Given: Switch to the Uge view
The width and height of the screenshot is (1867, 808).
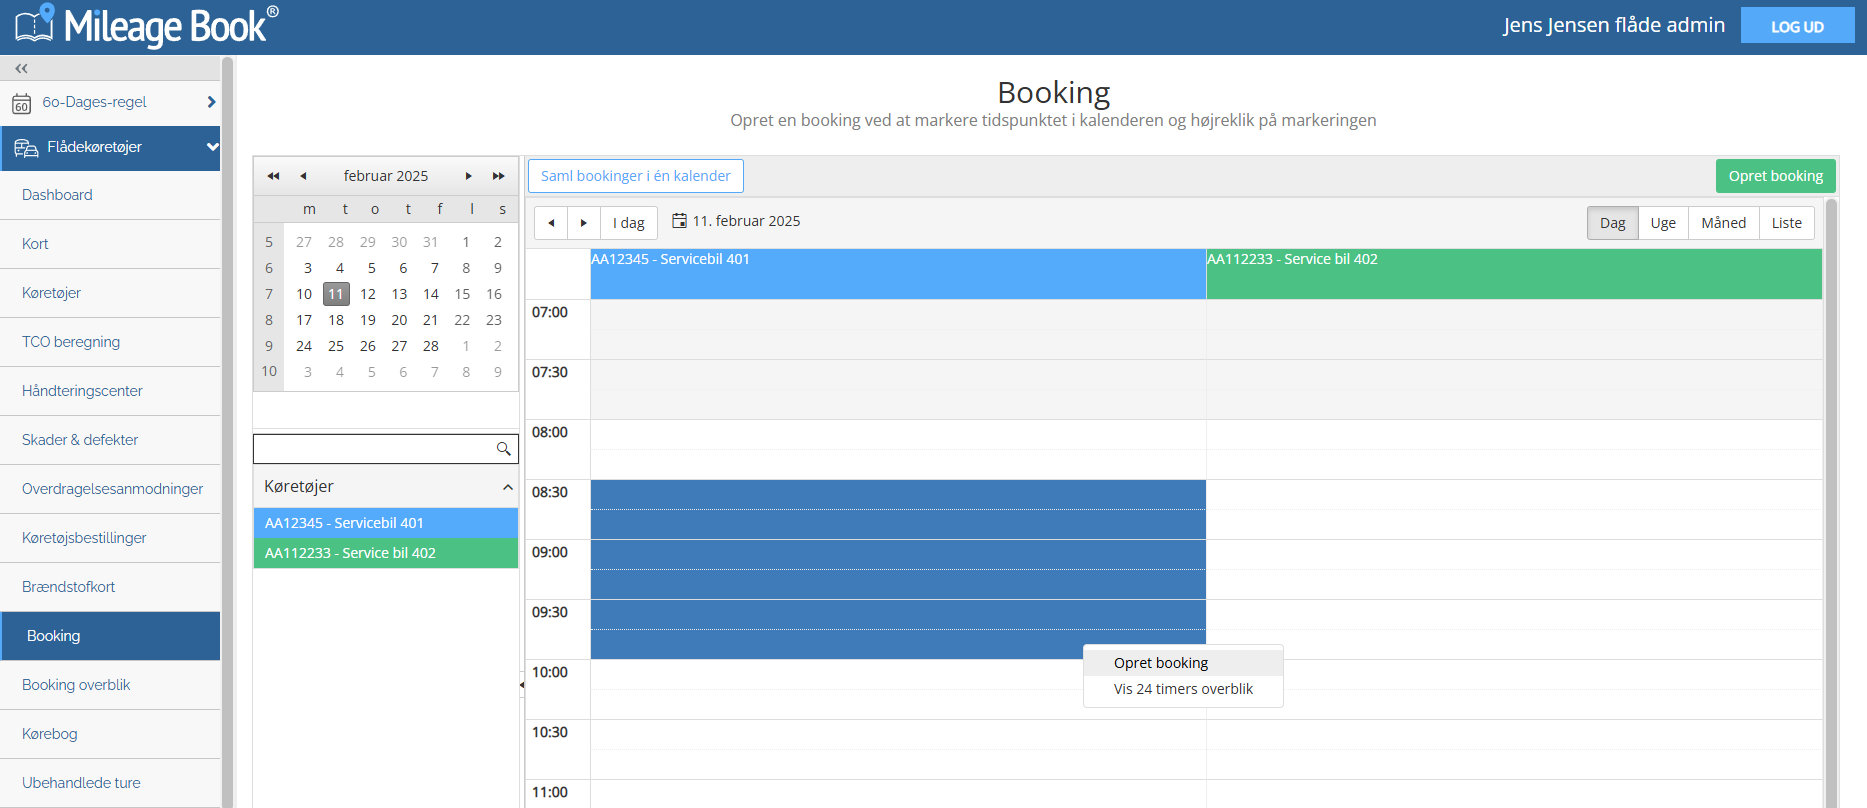Looking at the screenshot, I should tap(1663, 223).
